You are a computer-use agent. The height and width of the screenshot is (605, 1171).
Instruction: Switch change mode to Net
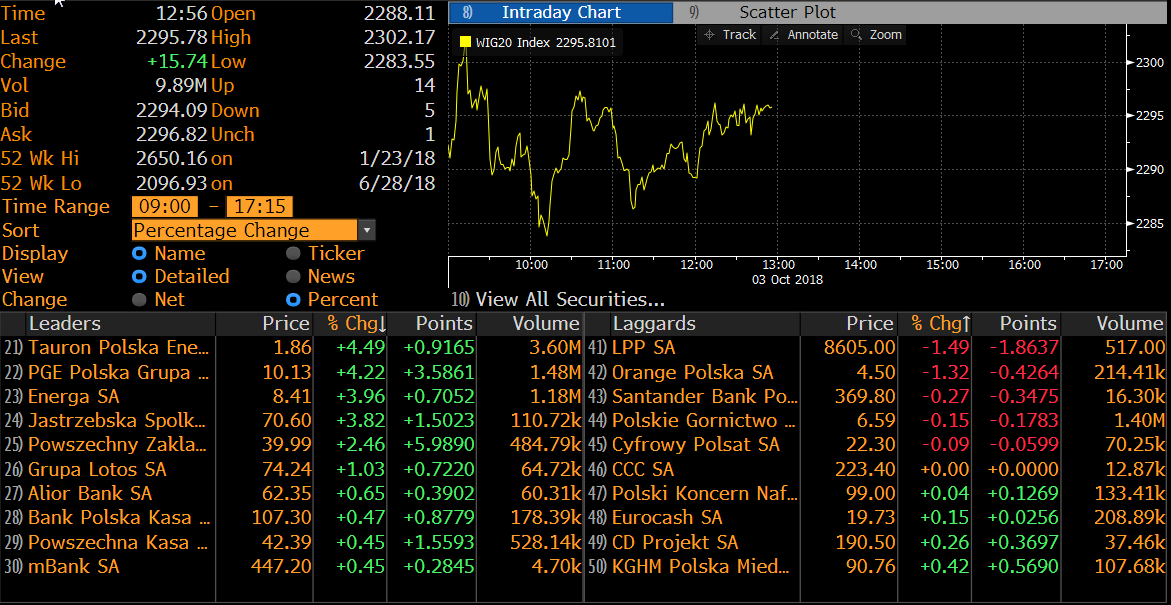140,300
